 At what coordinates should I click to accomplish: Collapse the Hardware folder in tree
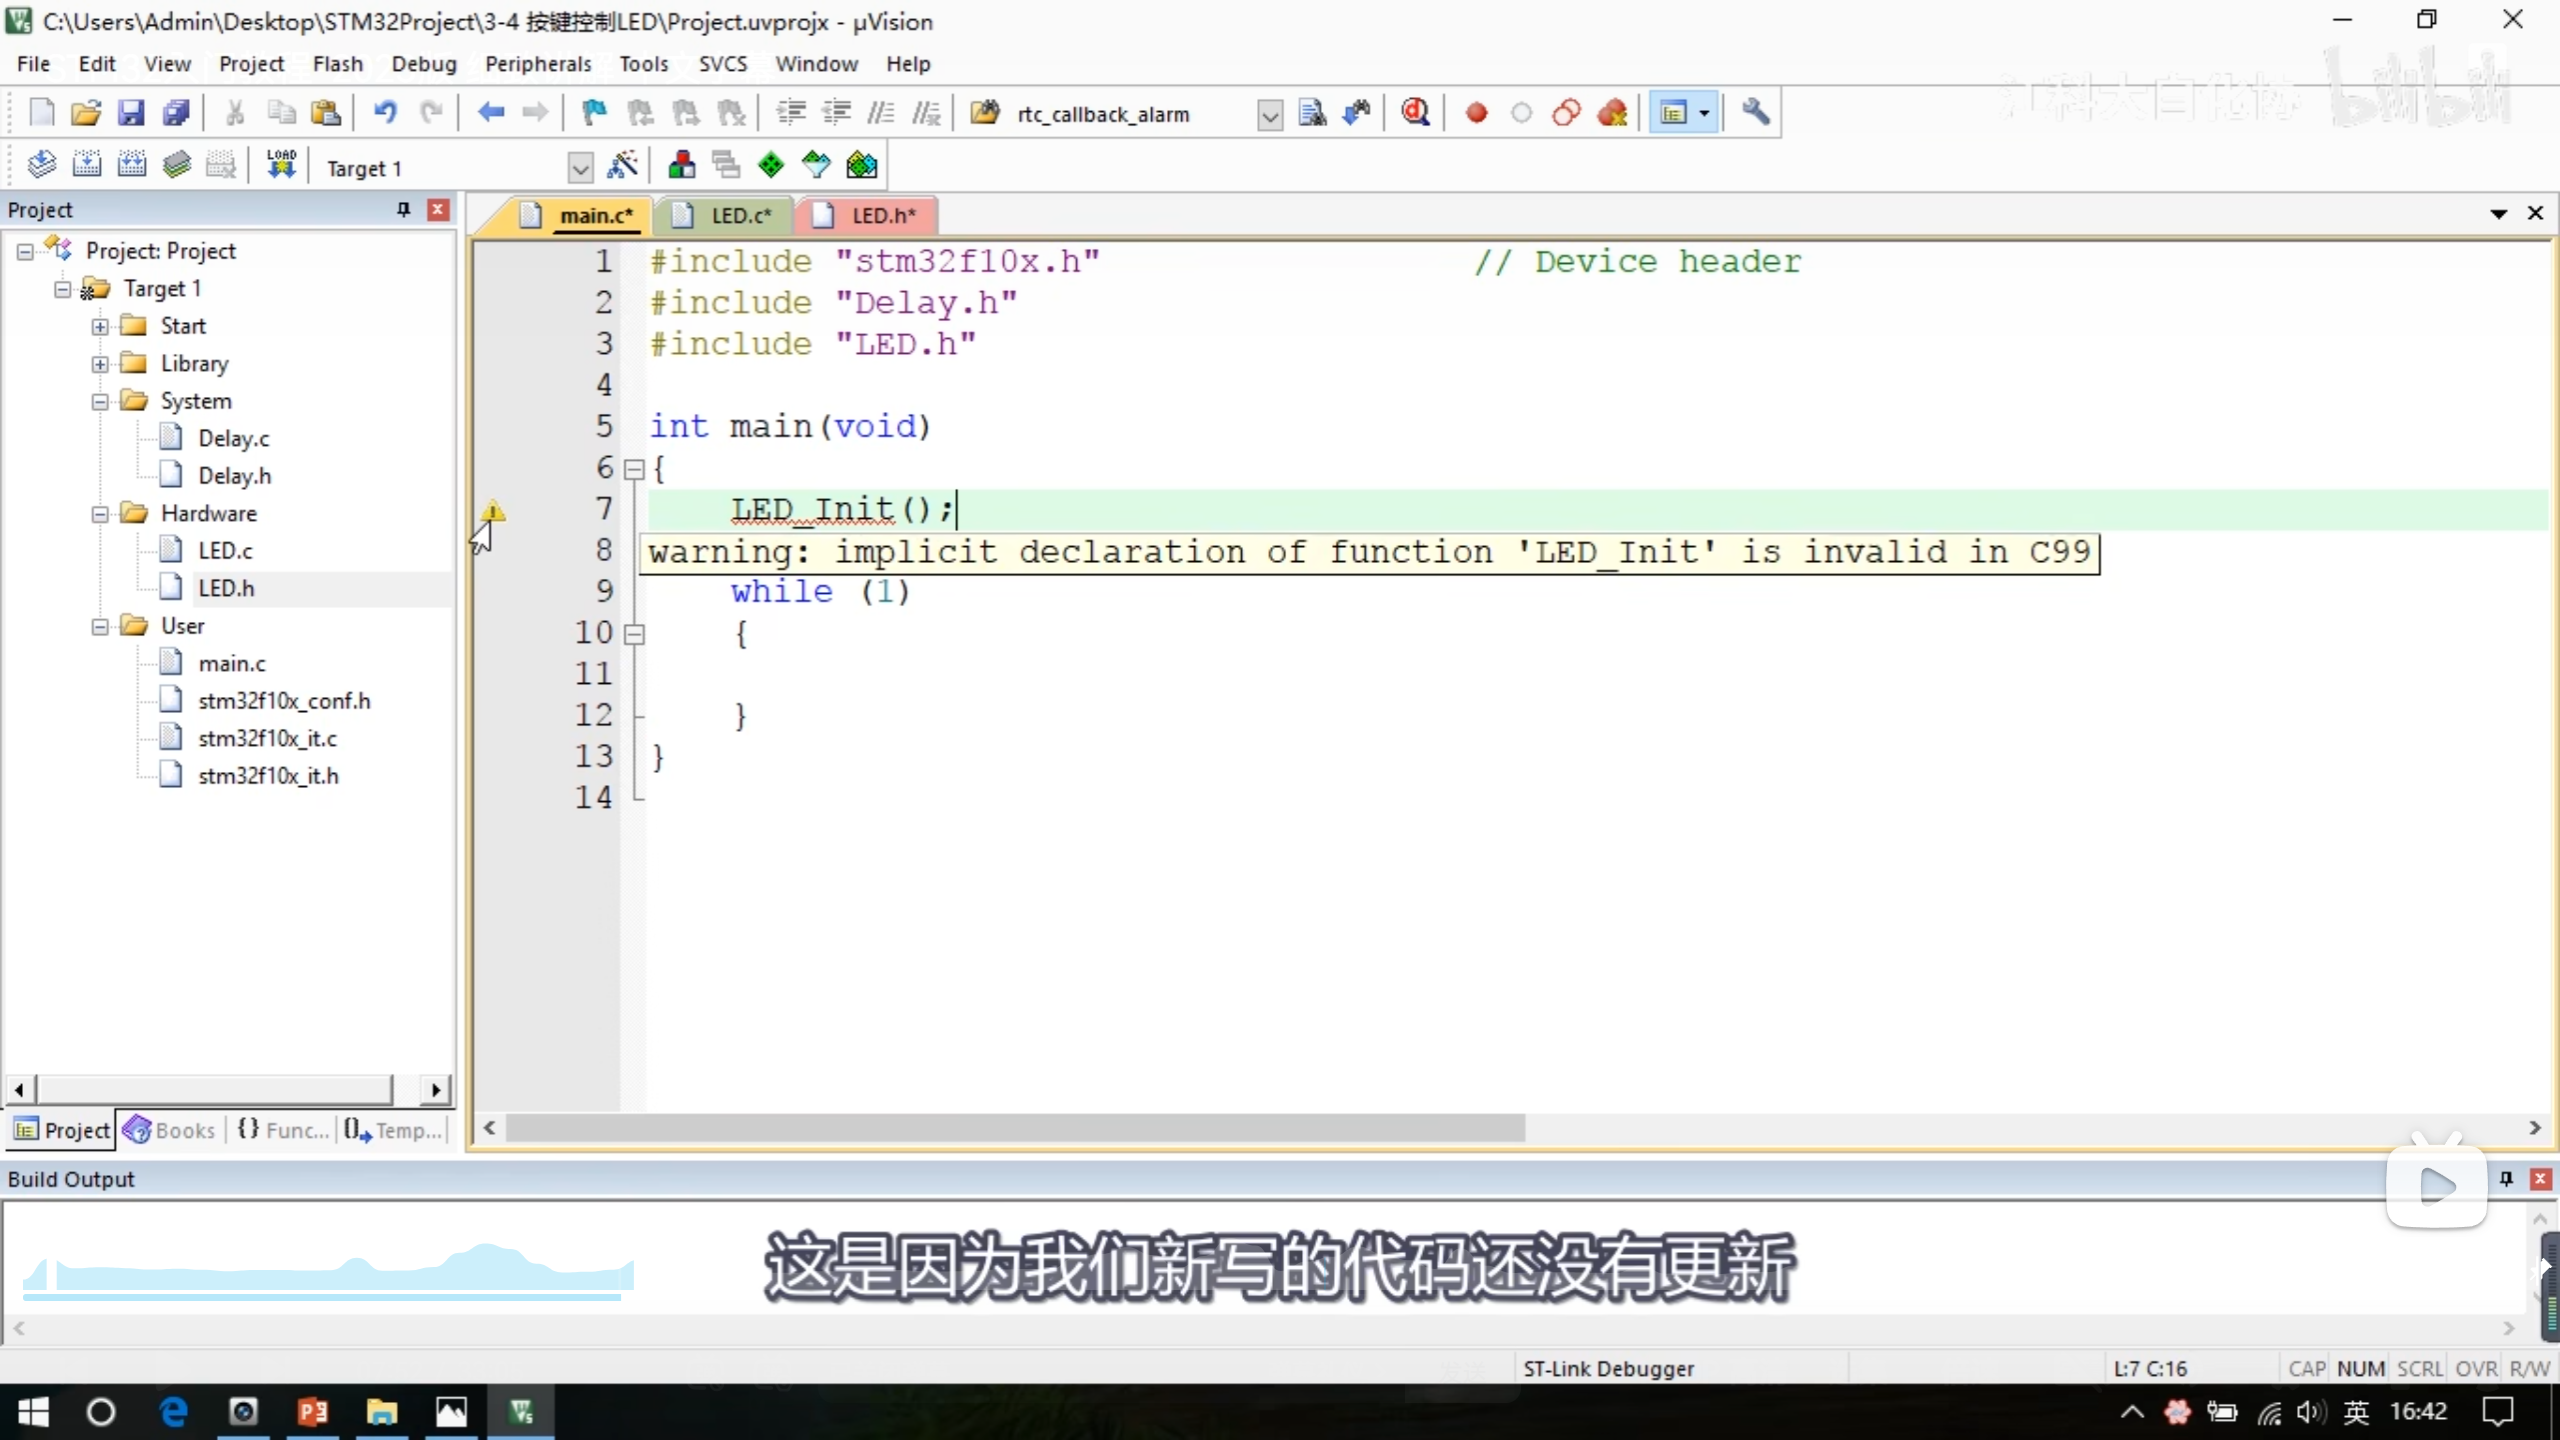(x=100, y=514)
